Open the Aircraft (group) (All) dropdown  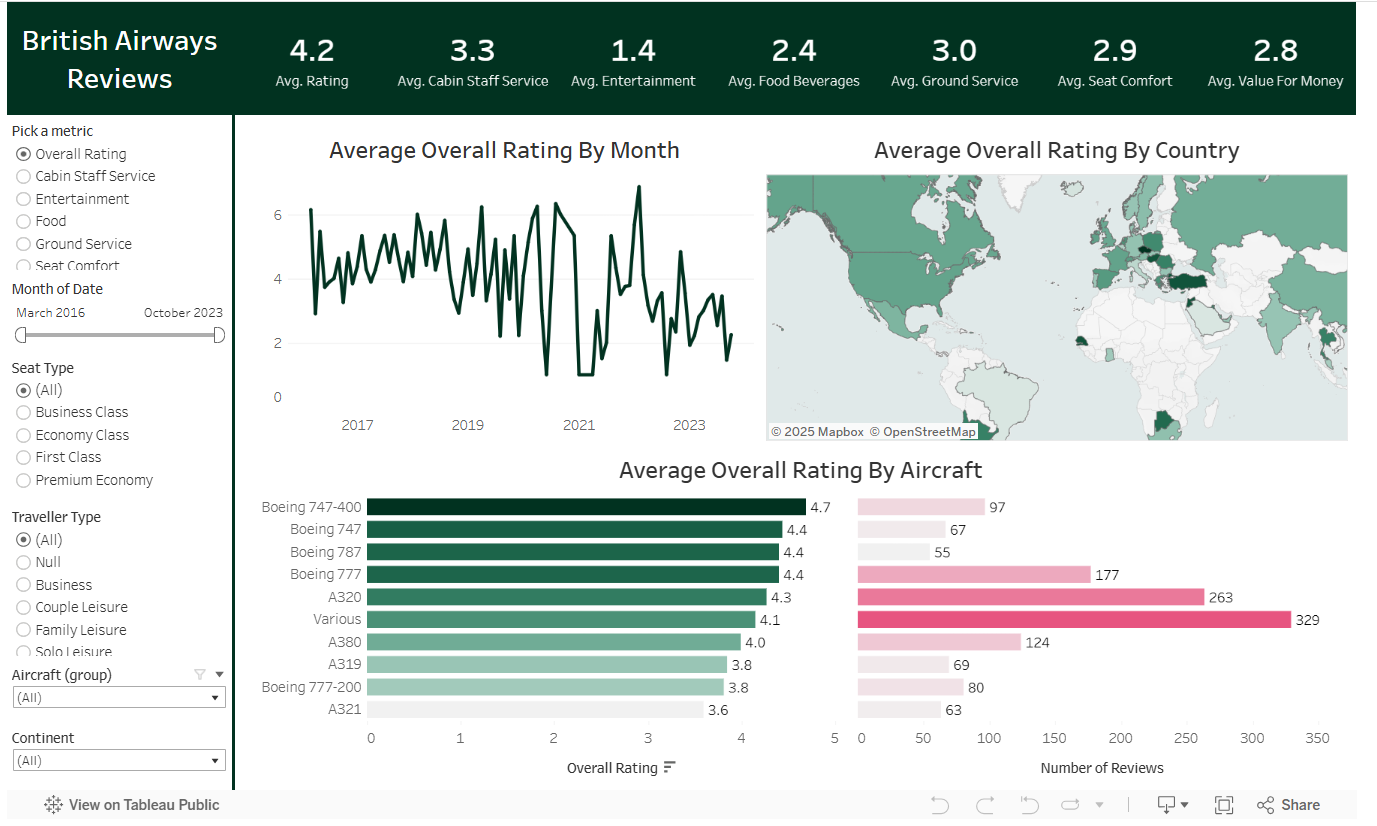point(119,698)
